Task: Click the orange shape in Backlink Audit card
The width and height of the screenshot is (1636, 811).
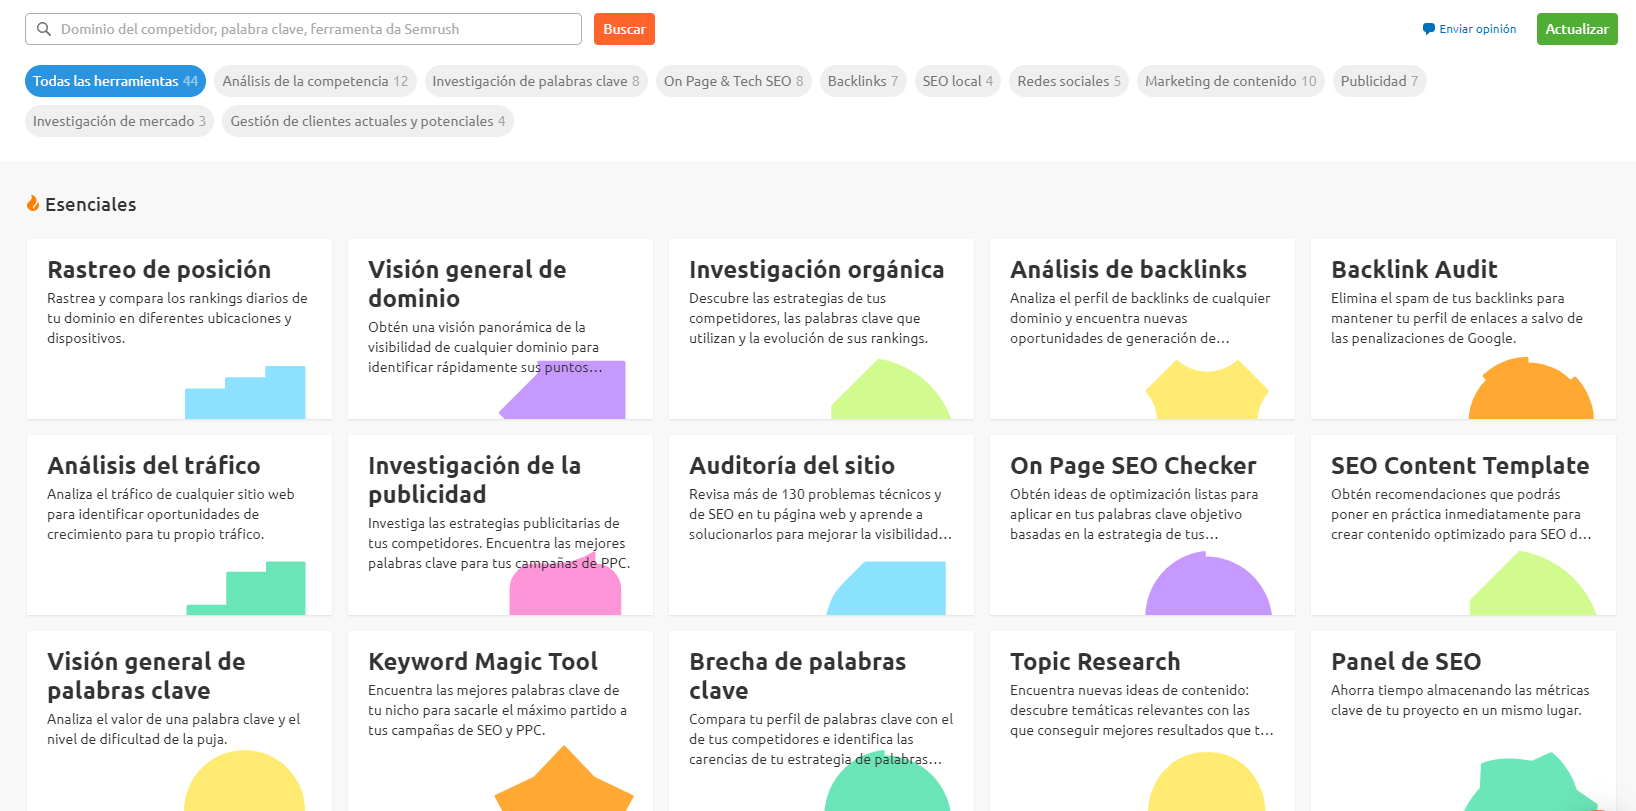Action: tap(1530, 393)
